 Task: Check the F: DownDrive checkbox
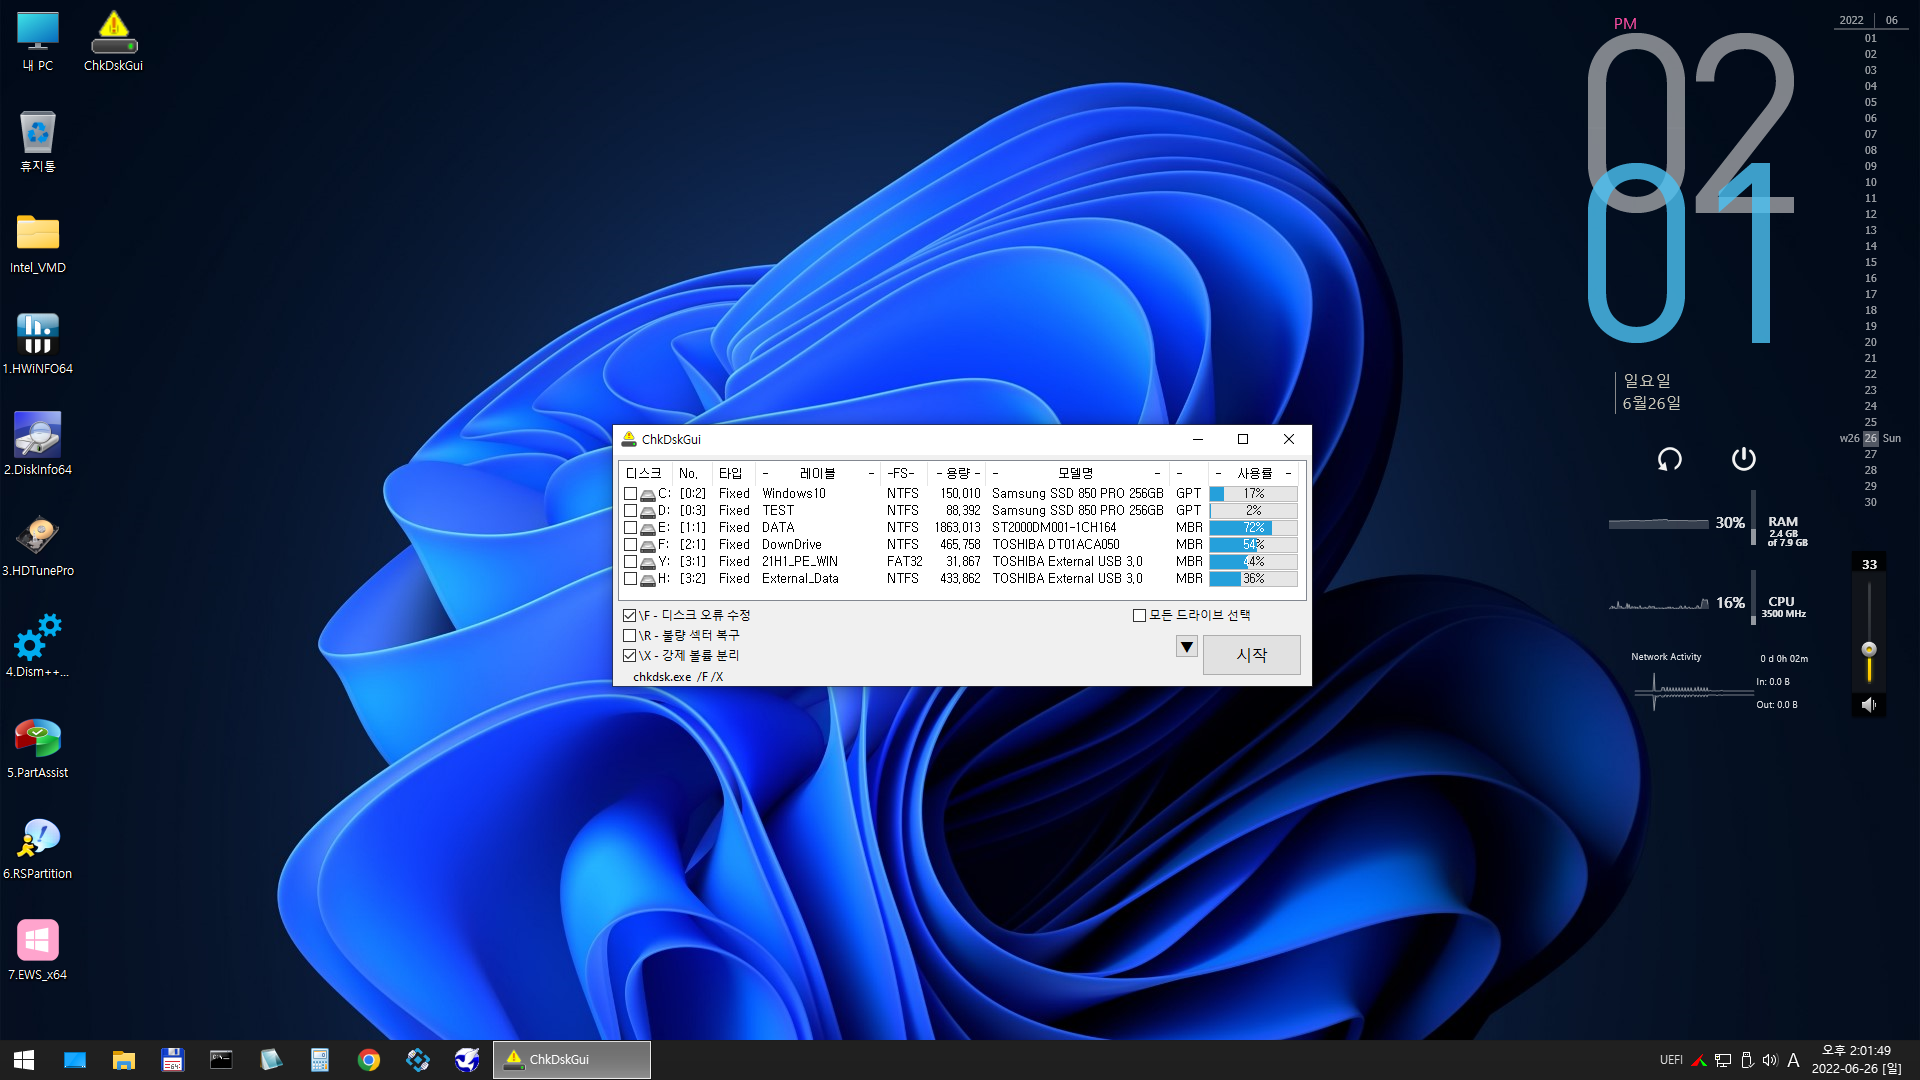pos(630,545)
